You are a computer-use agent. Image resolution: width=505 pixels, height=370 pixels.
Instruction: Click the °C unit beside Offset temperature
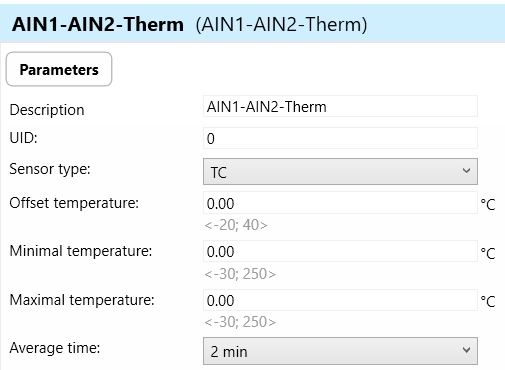488,204
